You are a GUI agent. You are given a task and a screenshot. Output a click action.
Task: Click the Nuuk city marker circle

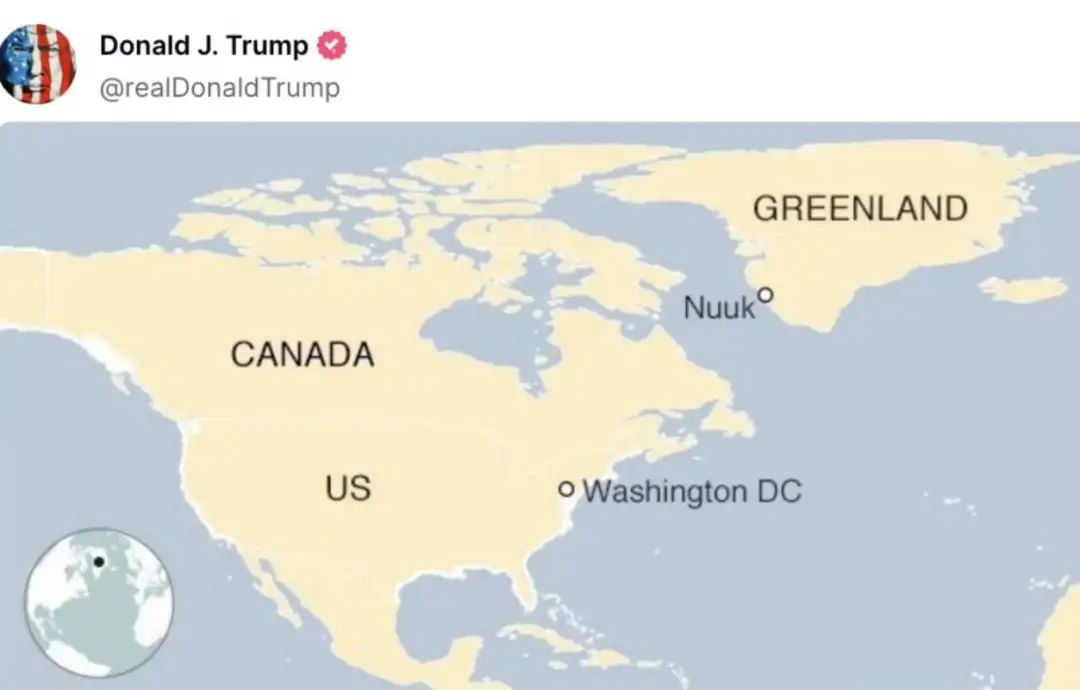click(x=765, y=294)
